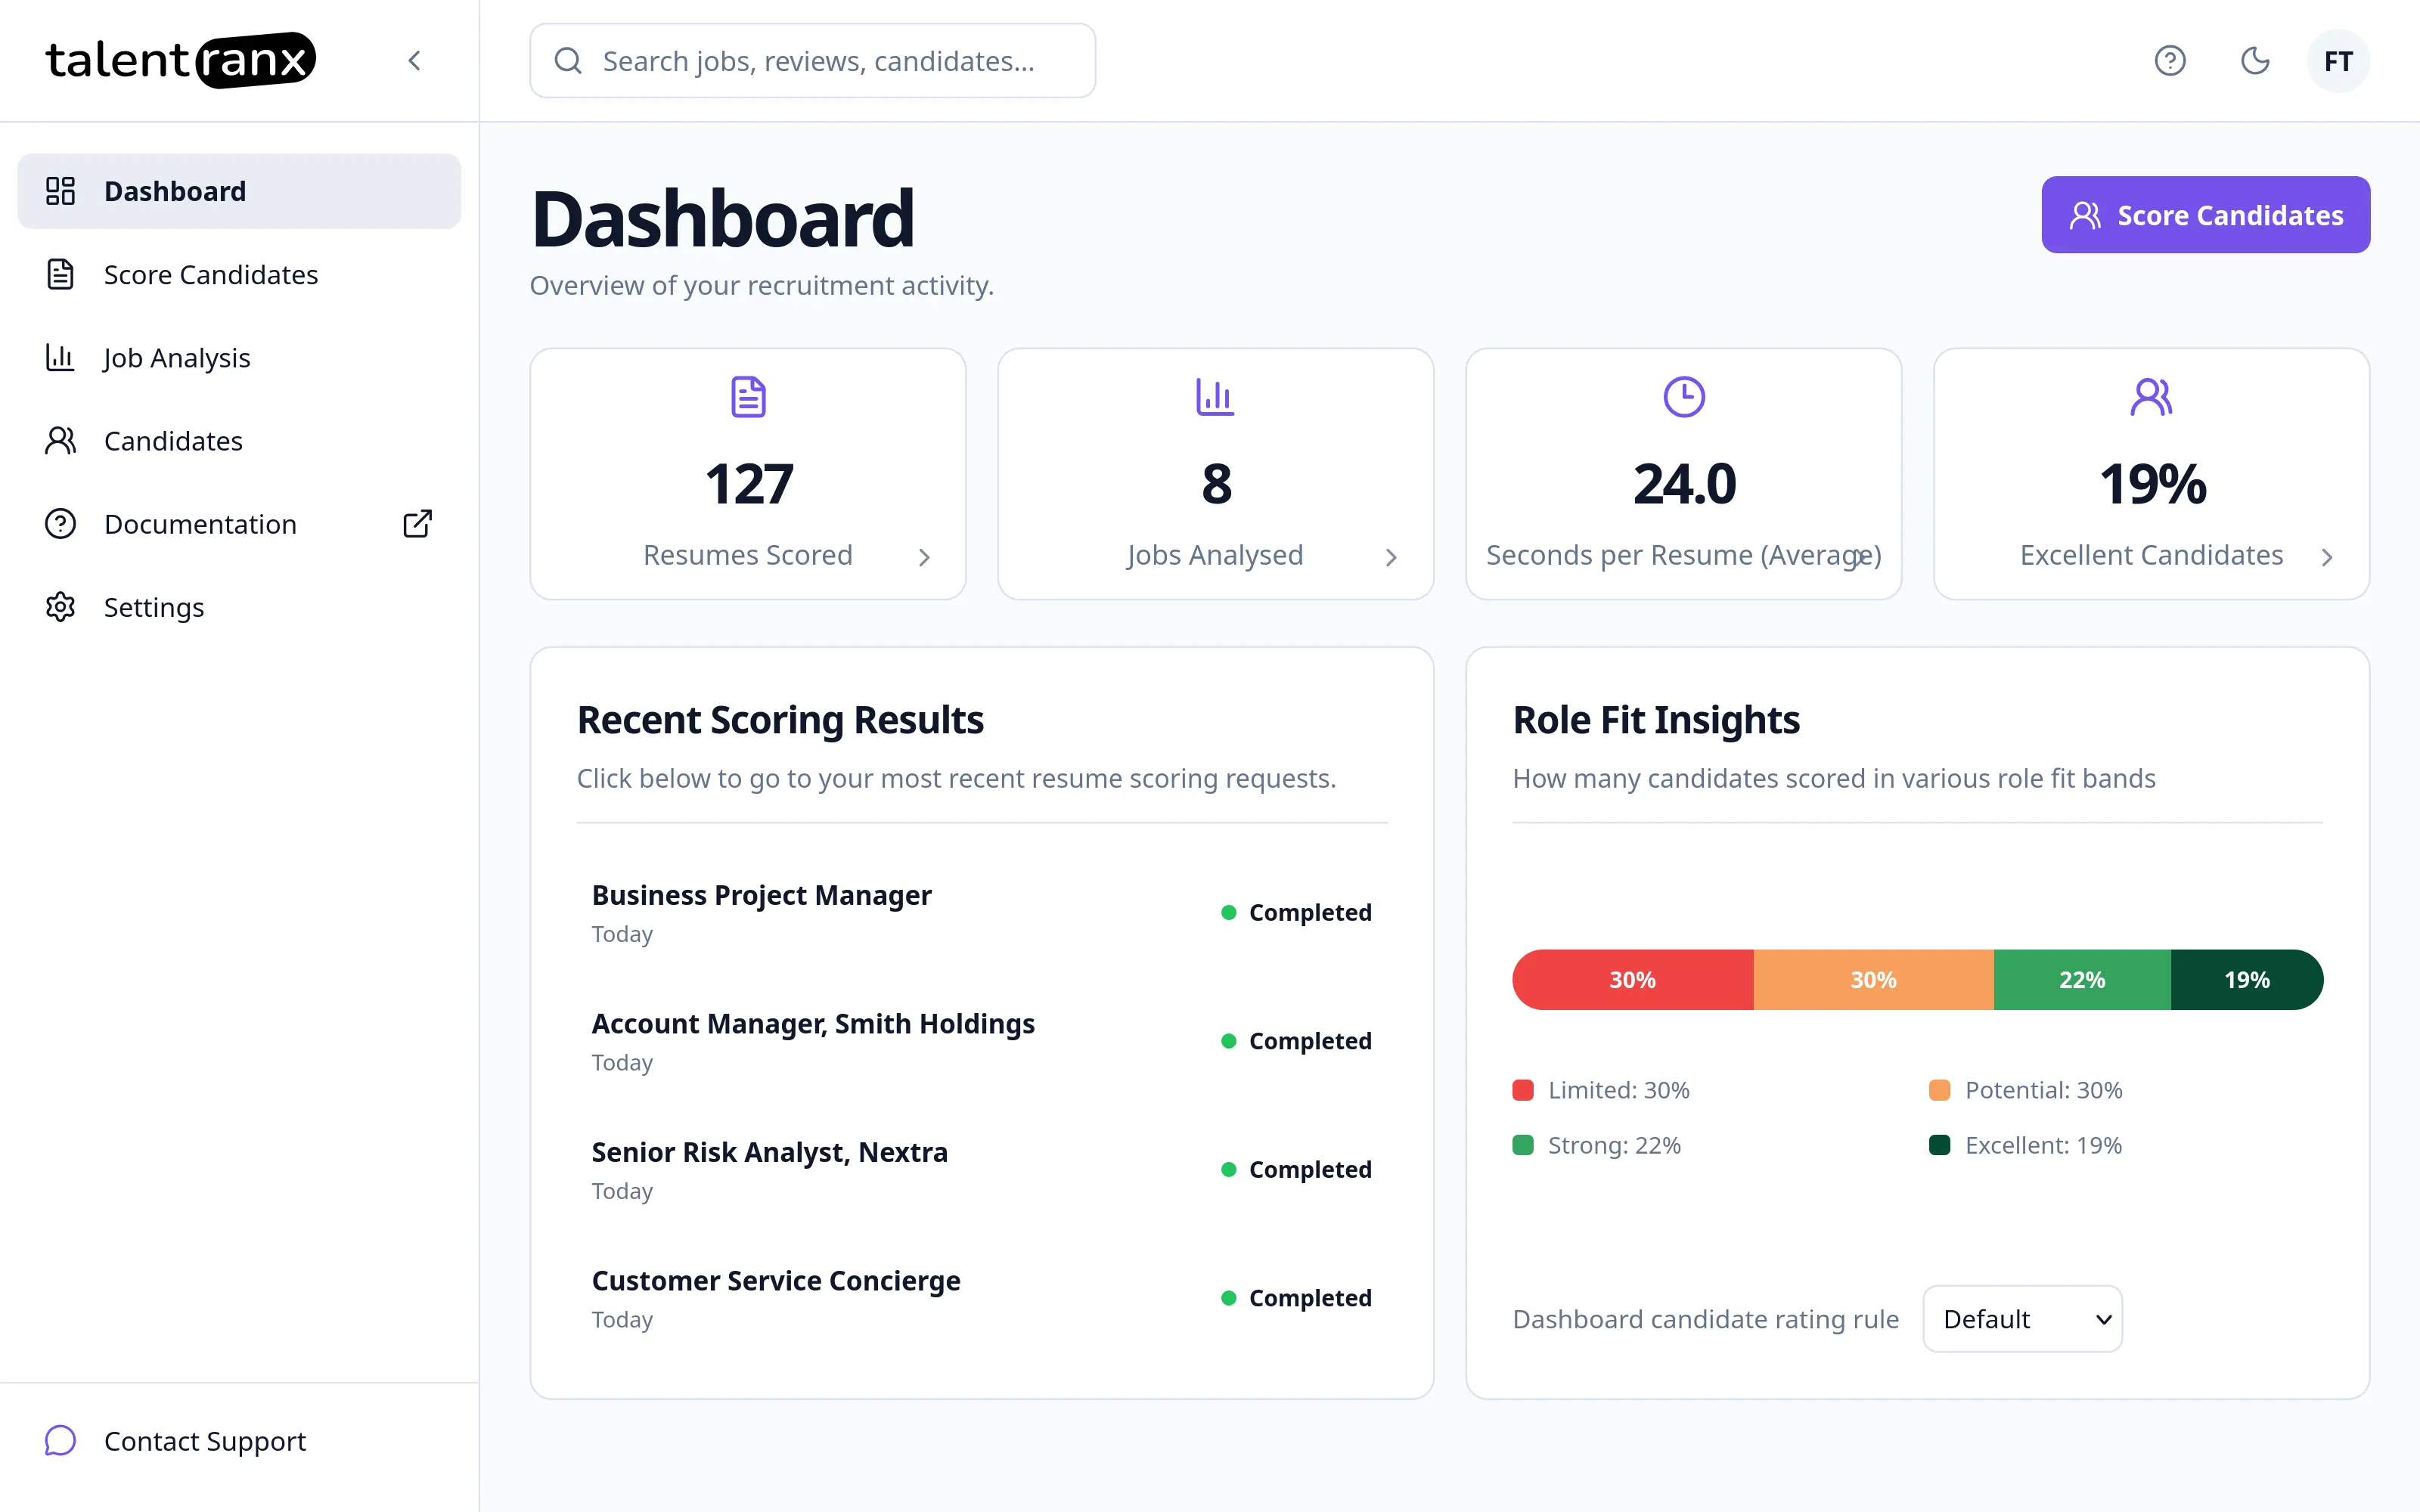Image resolution: width=2420 pixels, height=1512 pixels.
Task: Click the green 22% Strong bar segment
Action: pyautogui.click(x=2082, y=980)
